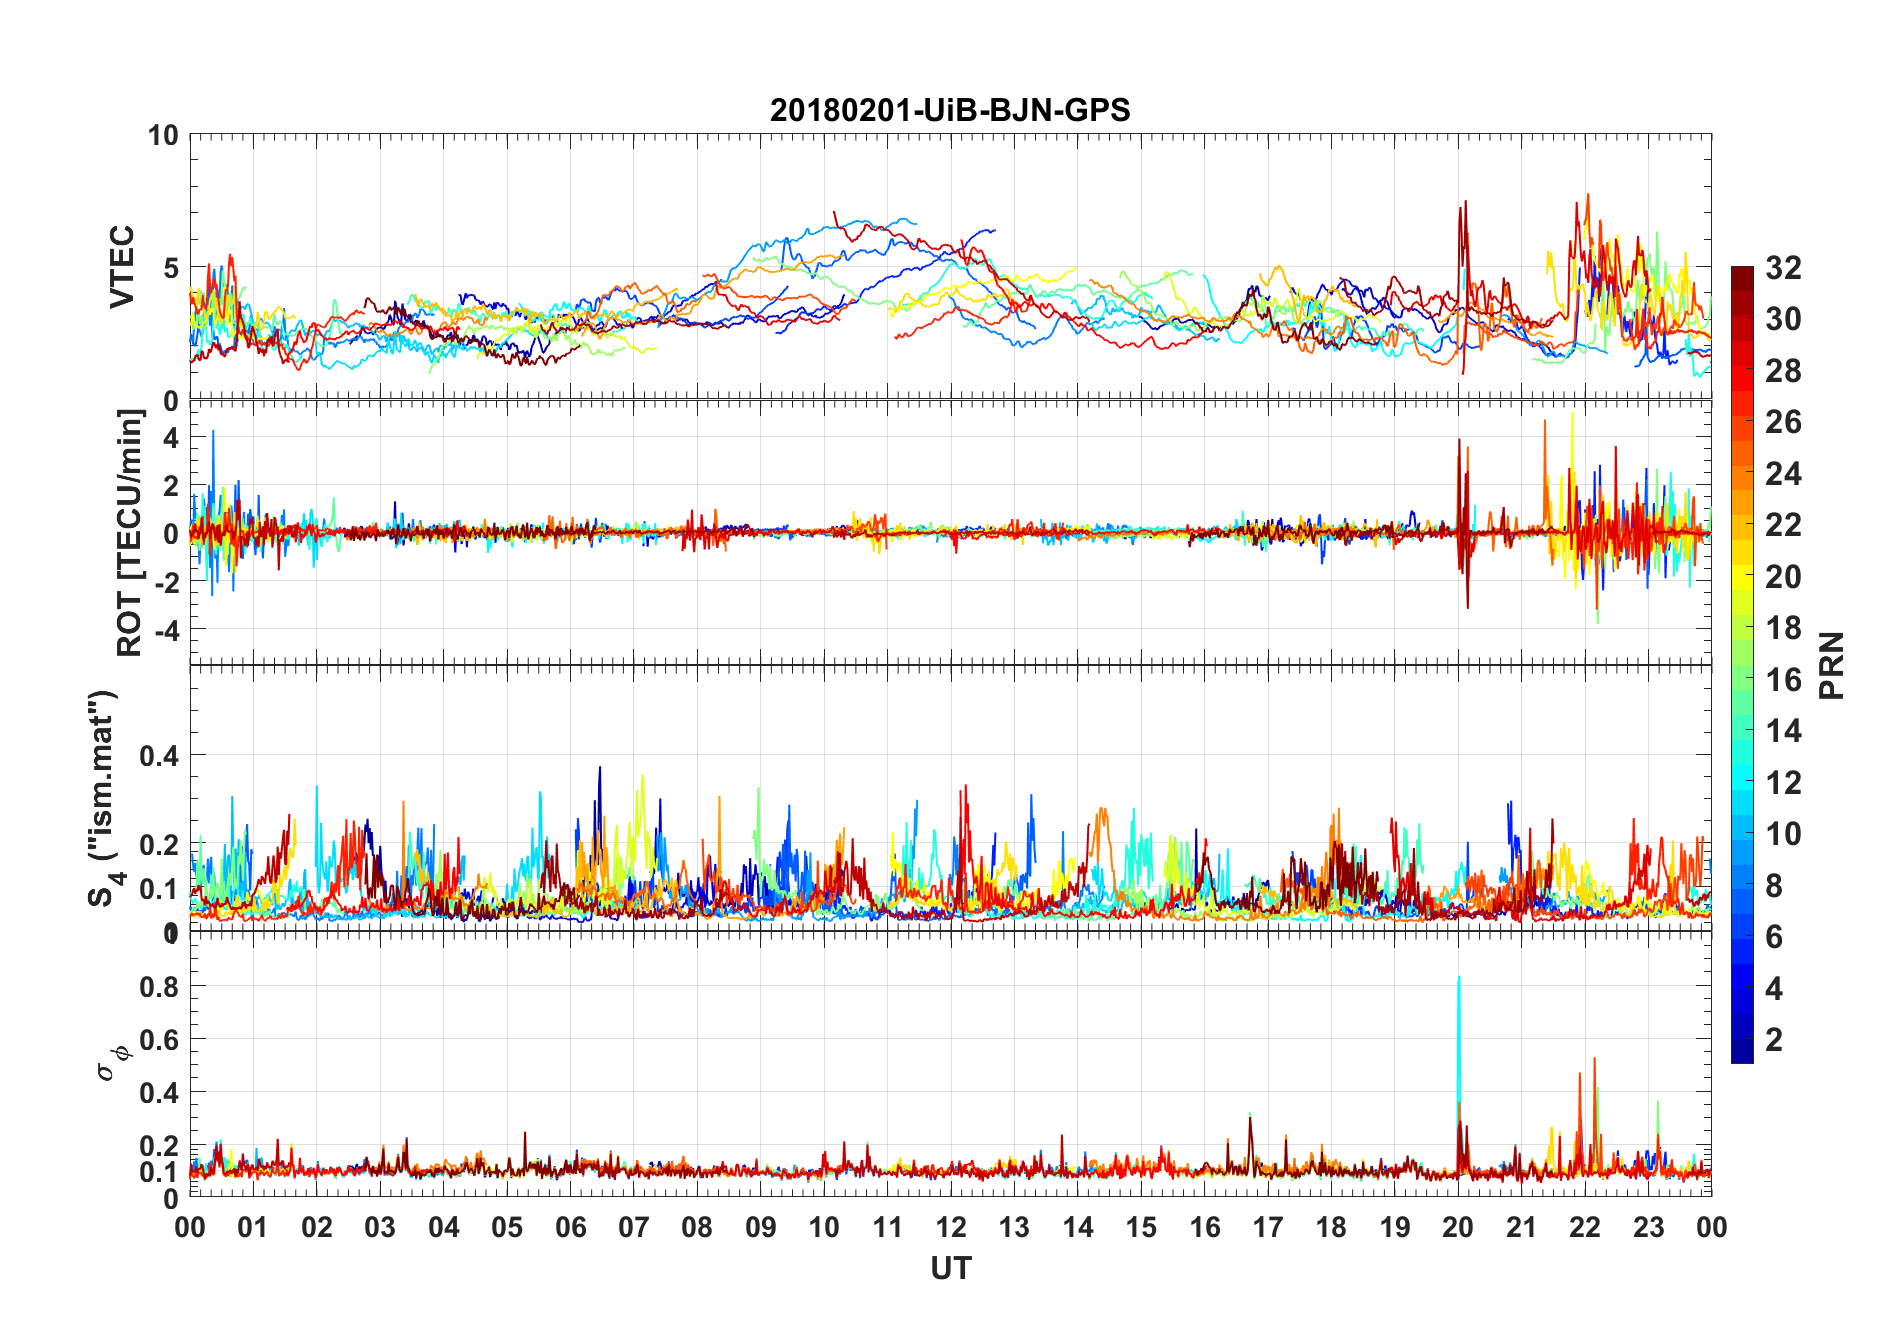Viewport: 1902px width, 1330px height.
Task: Click x-axis hour tick label 13
Action: point(1014,1227)
